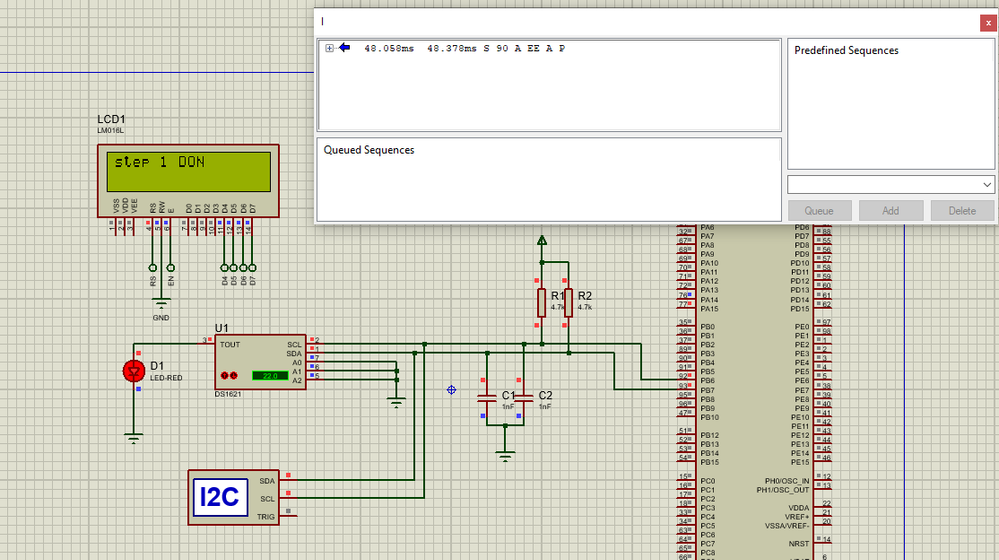Select resistor R2
This screenshot has height=560, width=999.
[568, 303]
